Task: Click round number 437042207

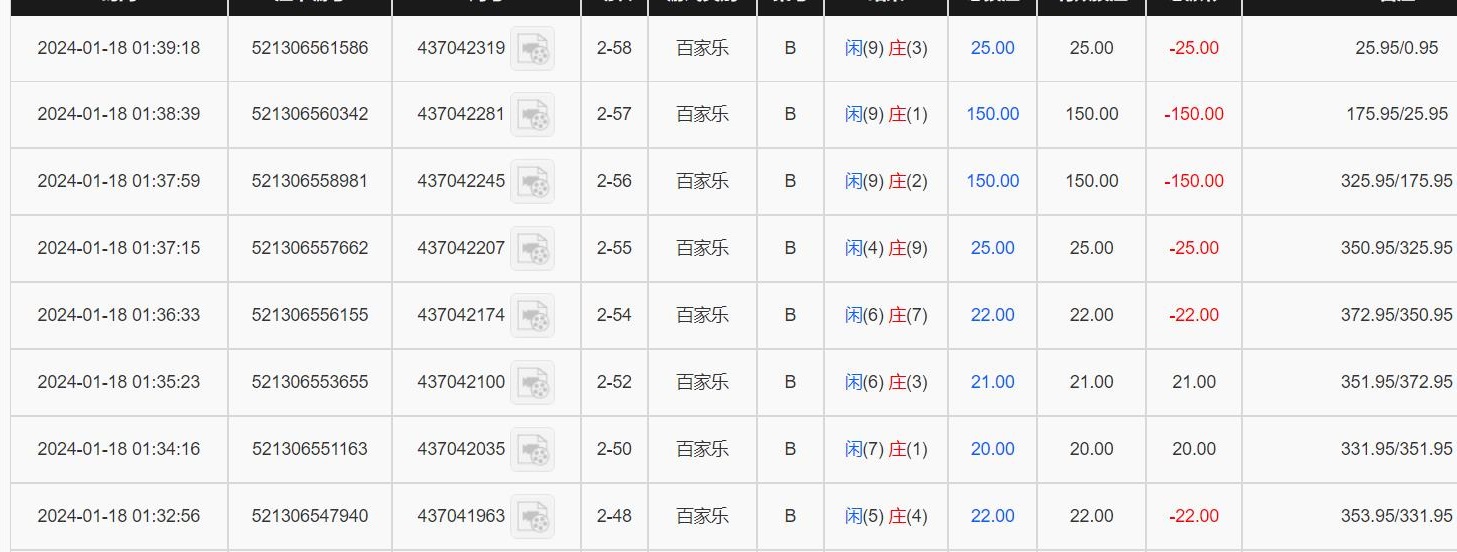Action: click(x=461, y=248)
